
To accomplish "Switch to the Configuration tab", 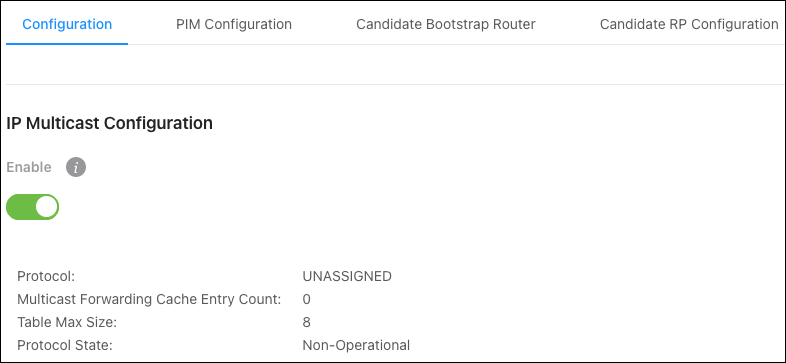I will tap(67, 24).
